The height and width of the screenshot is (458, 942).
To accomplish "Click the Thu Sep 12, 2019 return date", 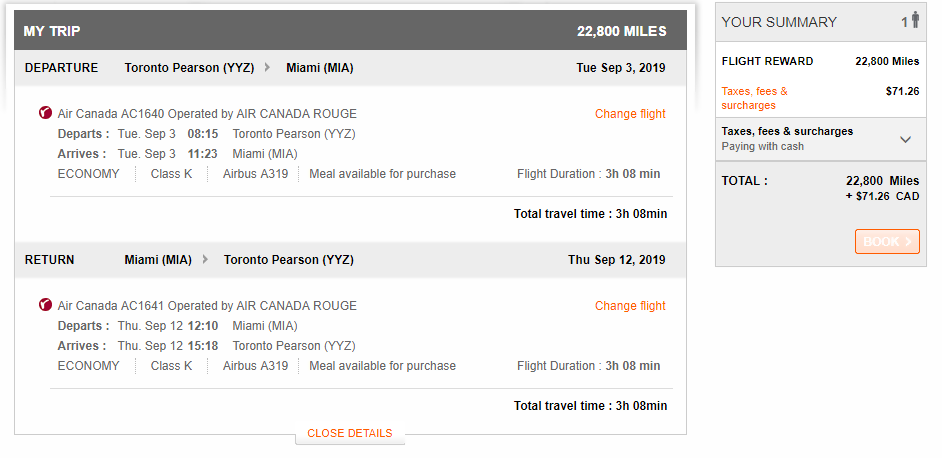I will (x=616, y=260).
